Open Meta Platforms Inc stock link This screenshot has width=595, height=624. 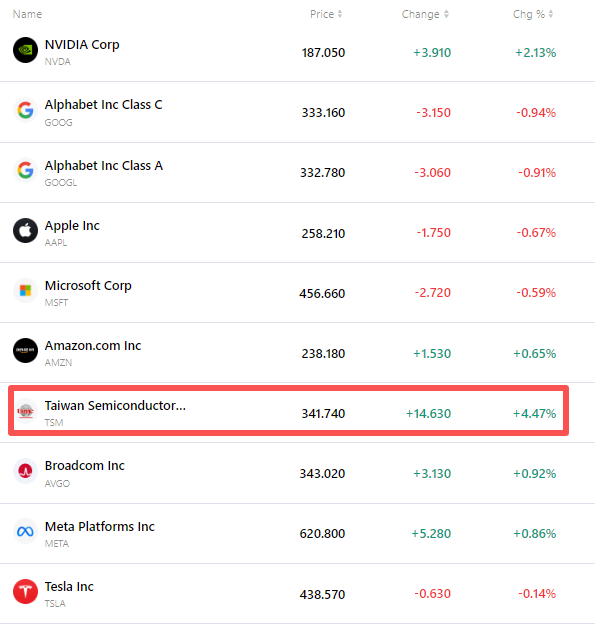point(99,526)
